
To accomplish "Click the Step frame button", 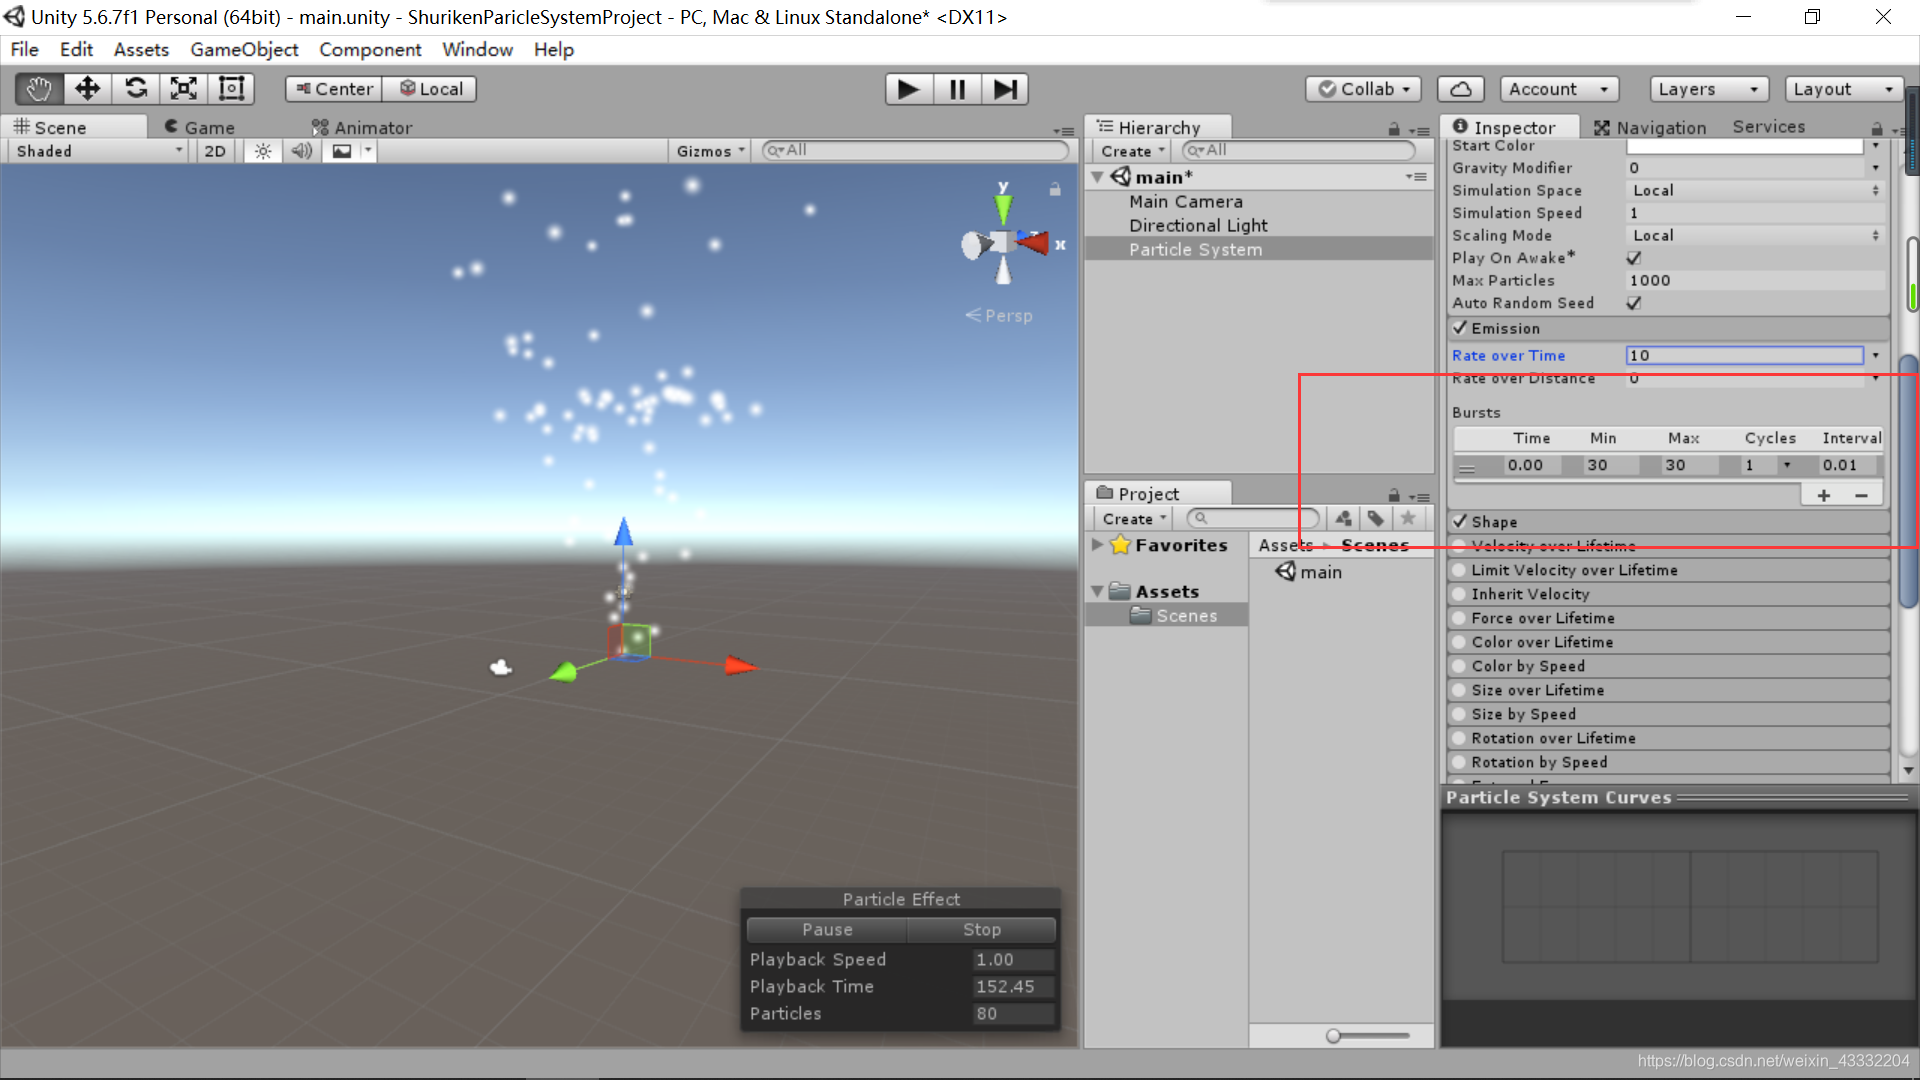I will (1005, 89).
